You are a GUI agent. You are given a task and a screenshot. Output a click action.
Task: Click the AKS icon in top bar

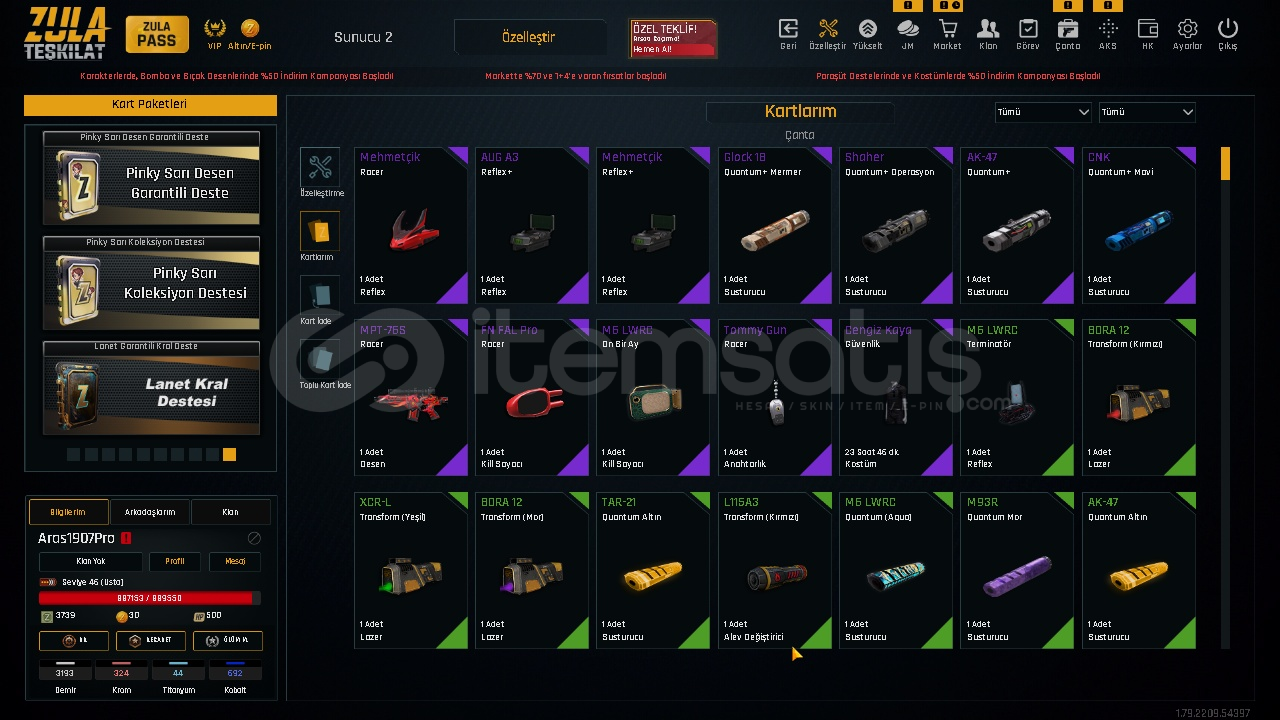1108,29
